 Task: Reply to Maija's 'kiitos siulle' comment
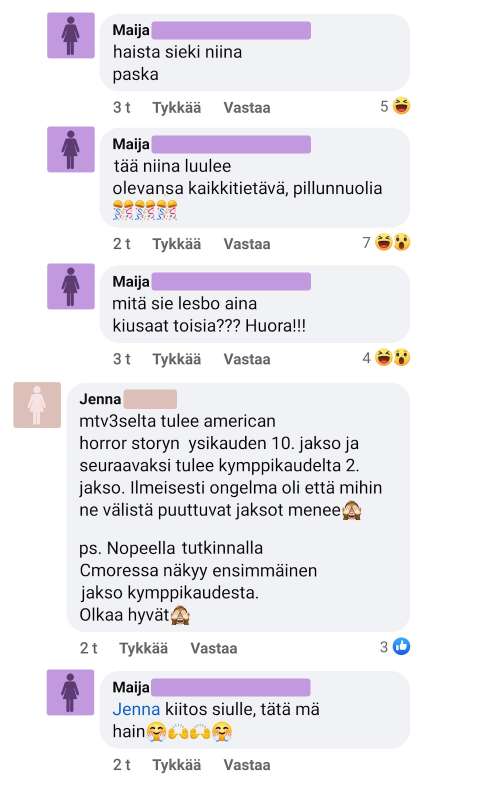pos(247,765)
